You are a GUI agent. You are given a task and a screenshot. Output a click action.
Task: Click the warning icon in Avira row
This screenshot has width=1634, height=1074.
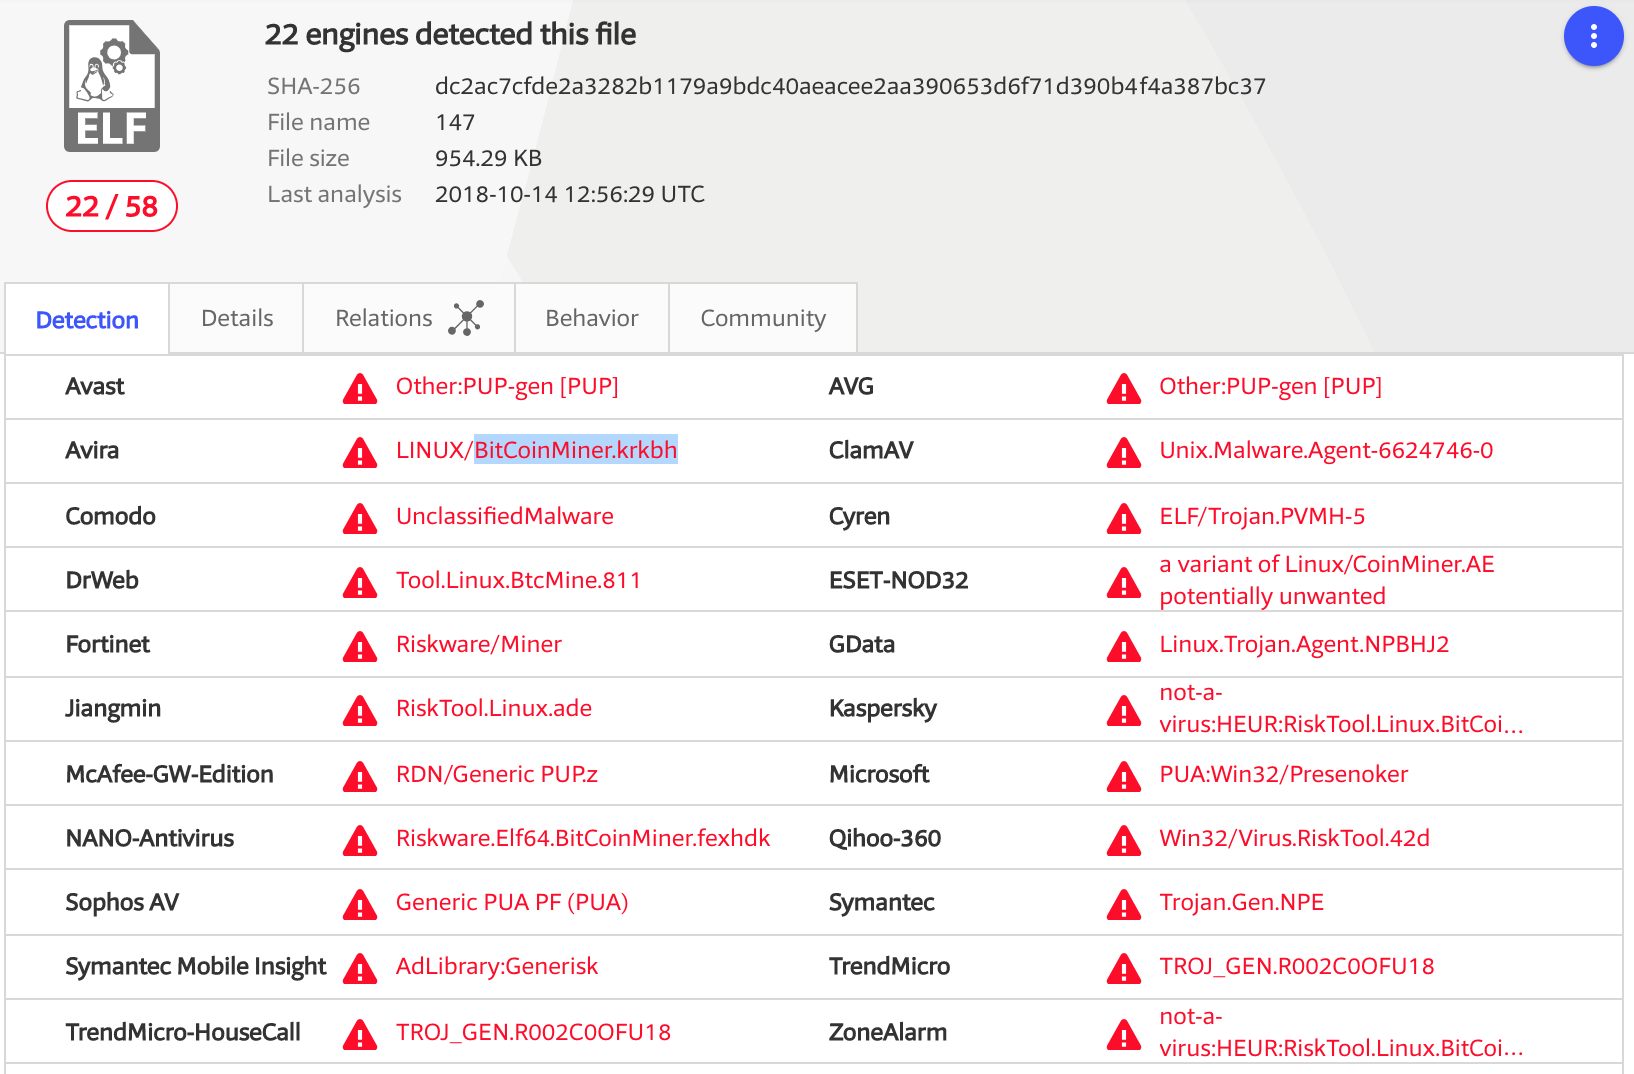coord(360,452)
